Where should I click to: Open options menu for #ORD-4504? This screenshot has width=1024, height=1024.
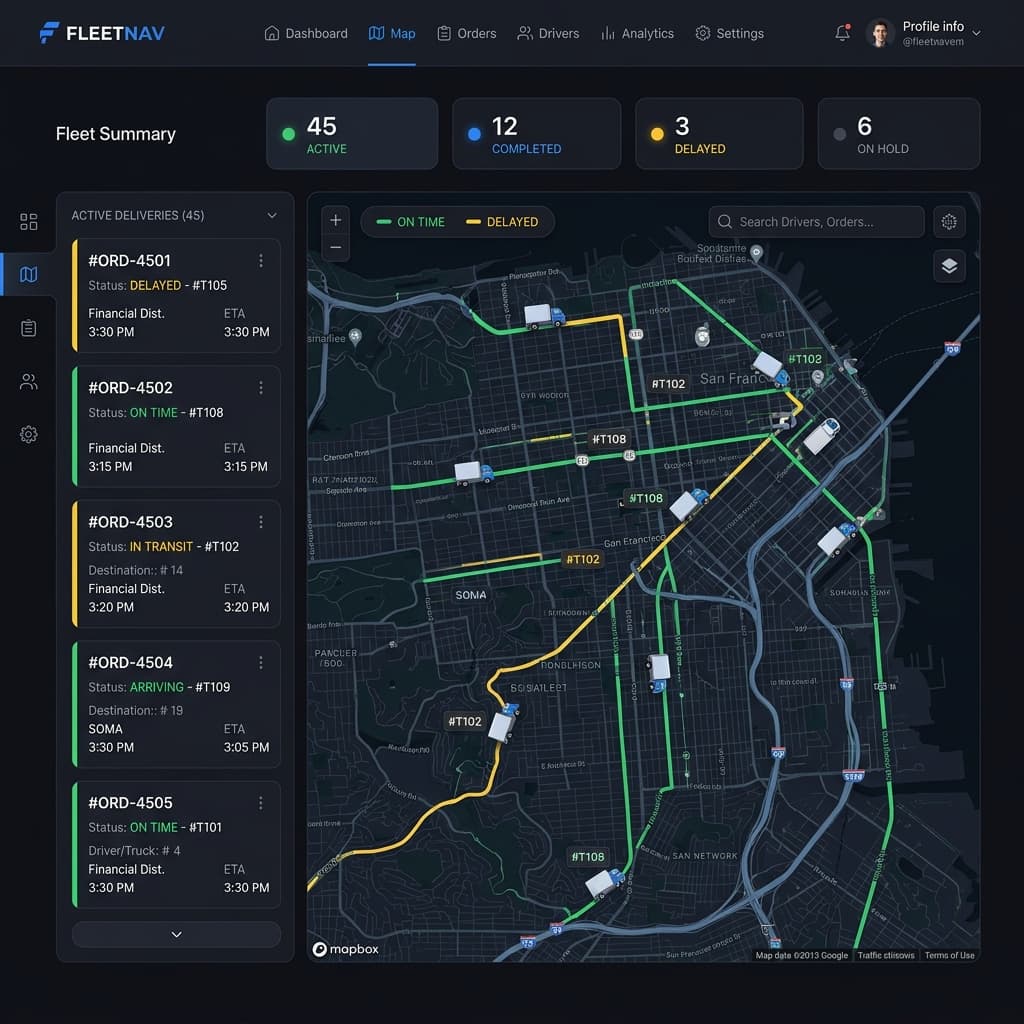261,663
